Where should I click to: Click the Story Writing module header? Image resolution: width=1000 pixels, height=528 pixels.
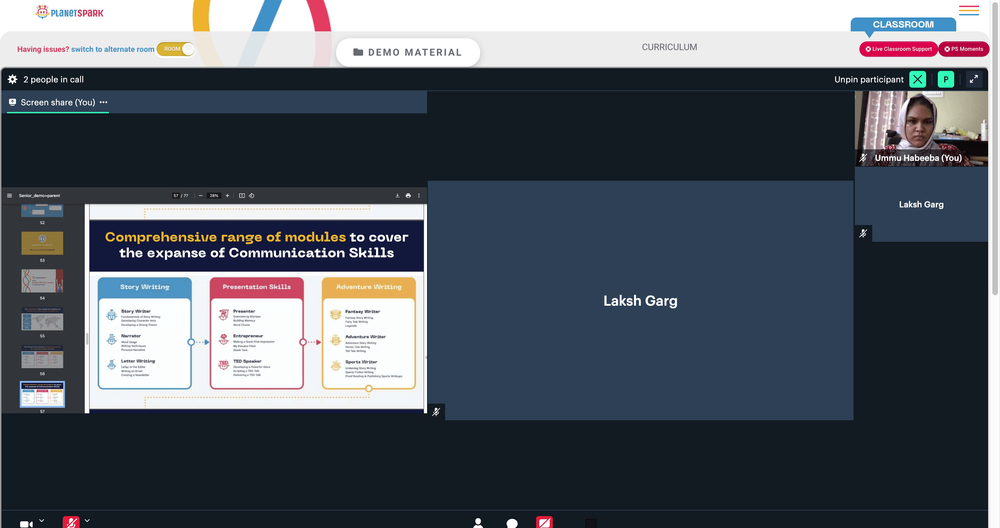click(145, 287)
